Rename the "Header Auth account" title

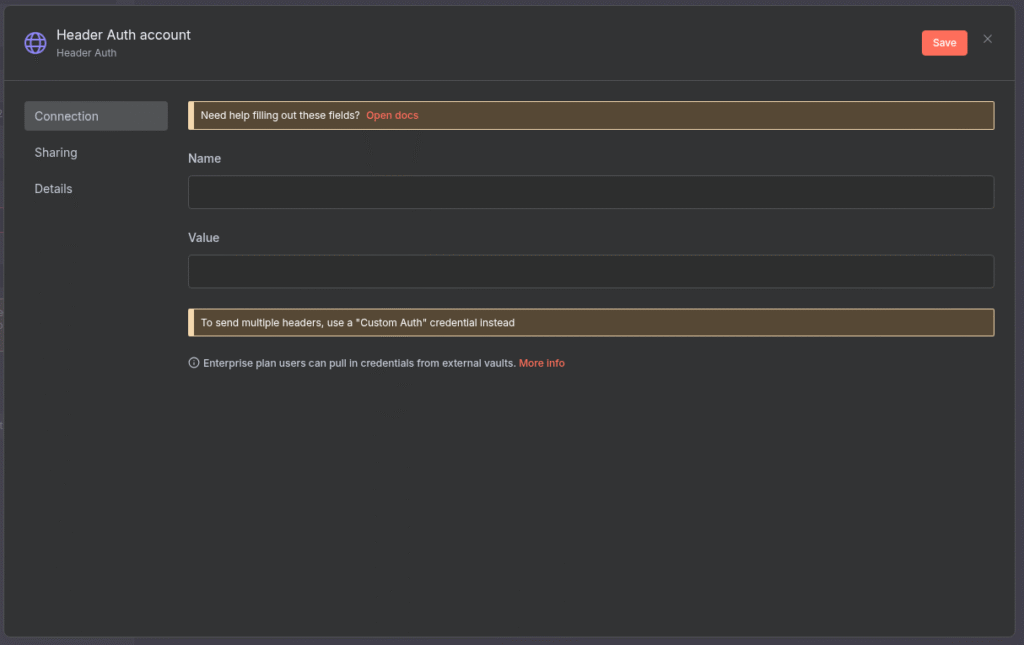point(123,35)
